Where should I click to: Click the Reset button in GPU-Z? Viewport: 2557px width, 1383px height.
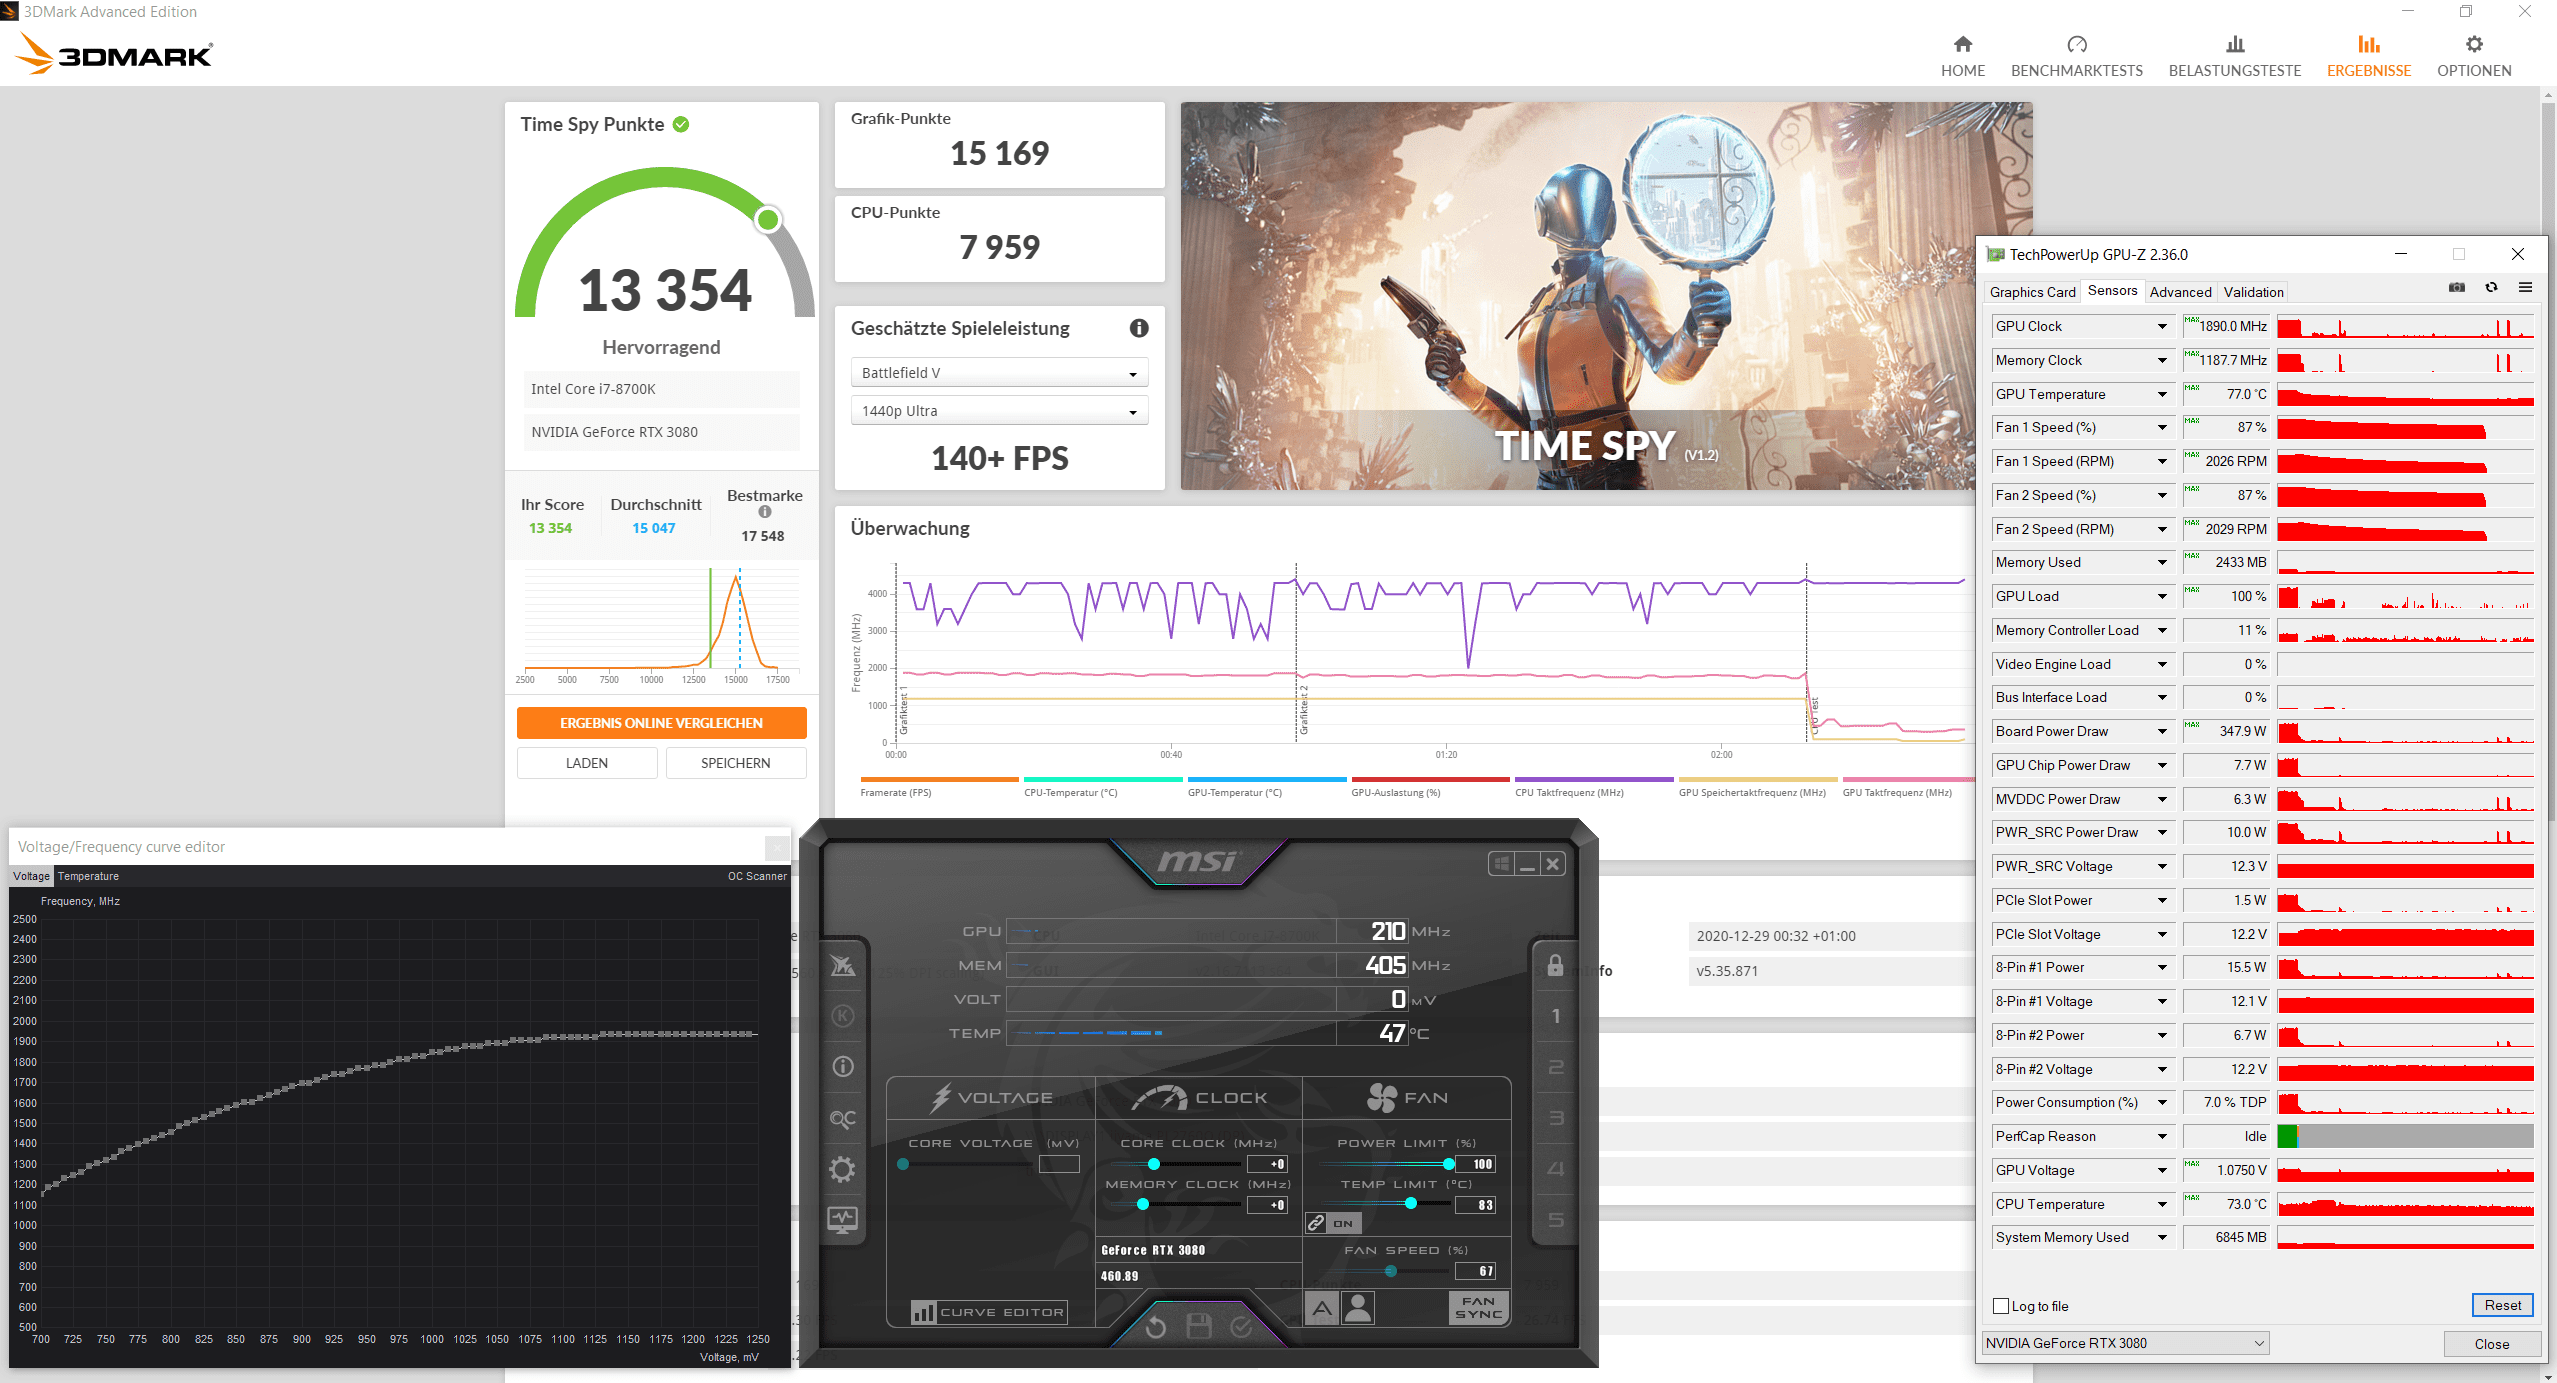pyautogui.click(x=2502, y=1305)
